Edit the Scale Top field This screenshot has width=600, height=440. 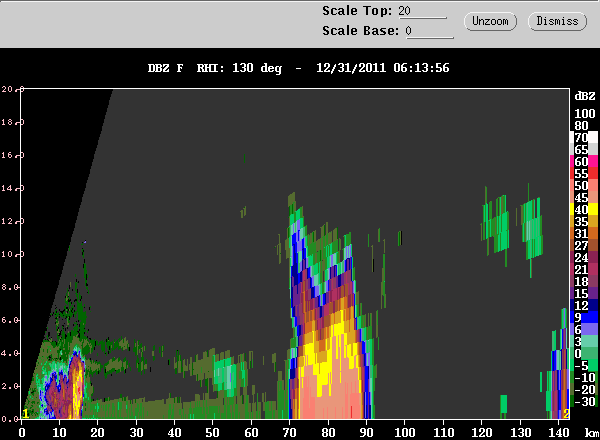point(422,11)
